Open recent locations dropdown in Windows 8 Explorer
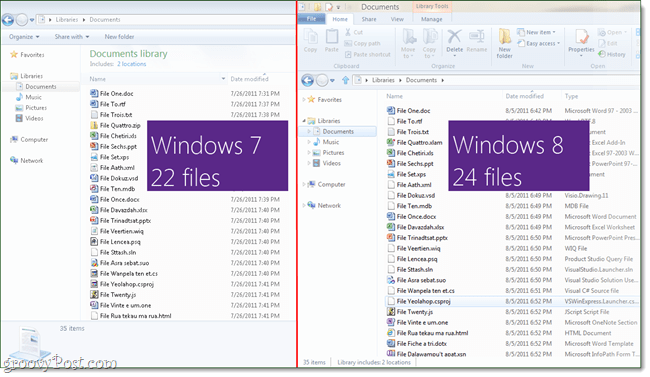 [332, 80]
